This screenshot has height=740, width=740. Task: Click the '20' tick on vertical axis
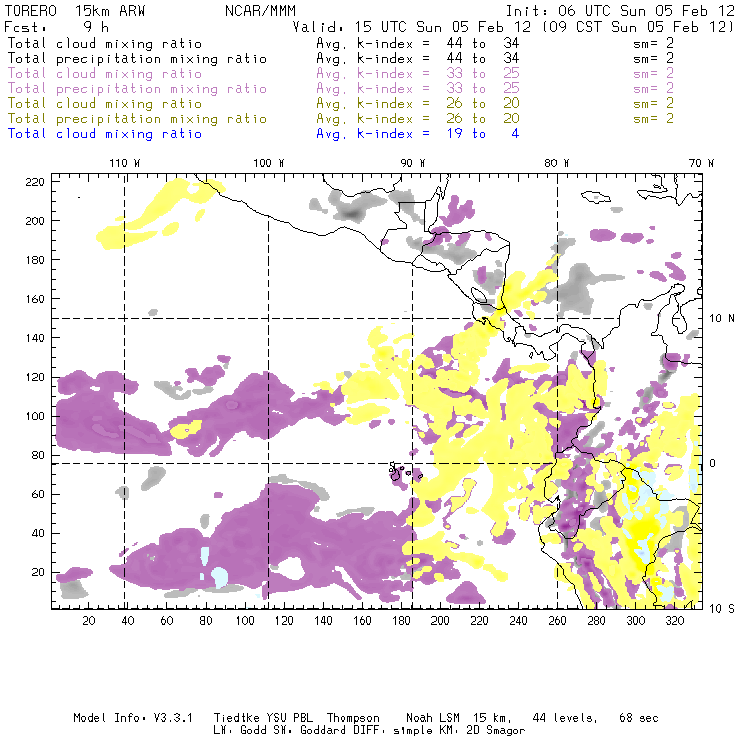coord(38,572)
